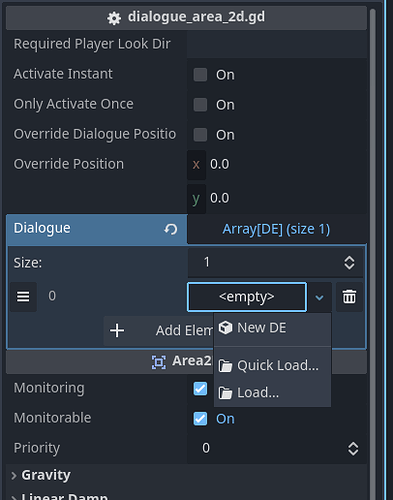This screenshot has width=393, height=500.
Task: Click the cube icon next to New DE
Action: click(226, 328)
